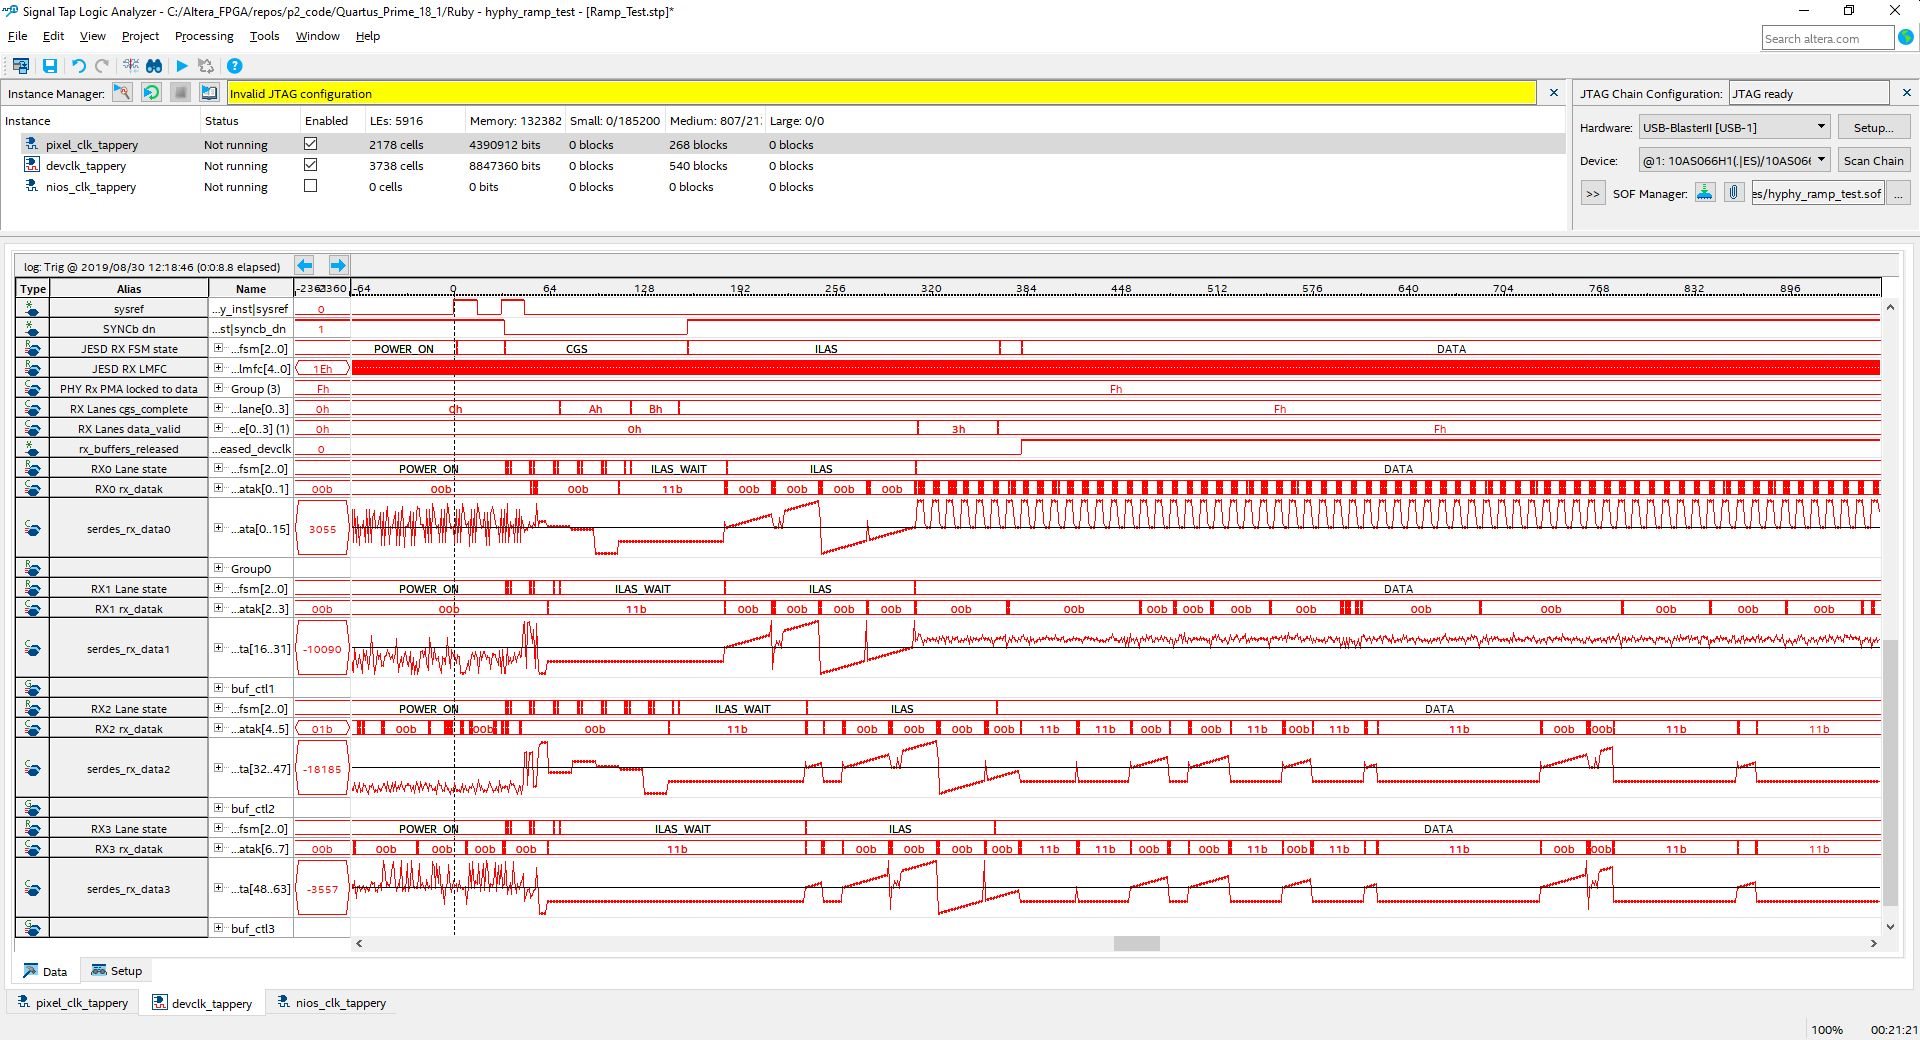Viewport: 1920px width, 1040px height.
Task: Click the Search altera.com field
Action: (1827, 38)
